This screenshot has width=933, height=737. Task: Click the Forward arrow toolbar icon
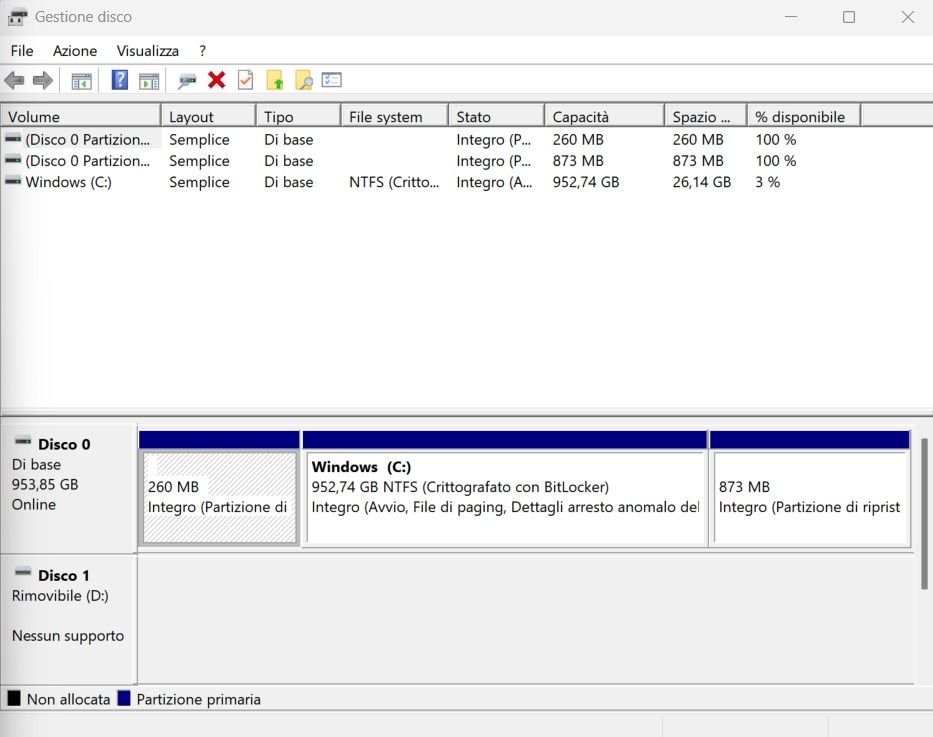(43, 80)
